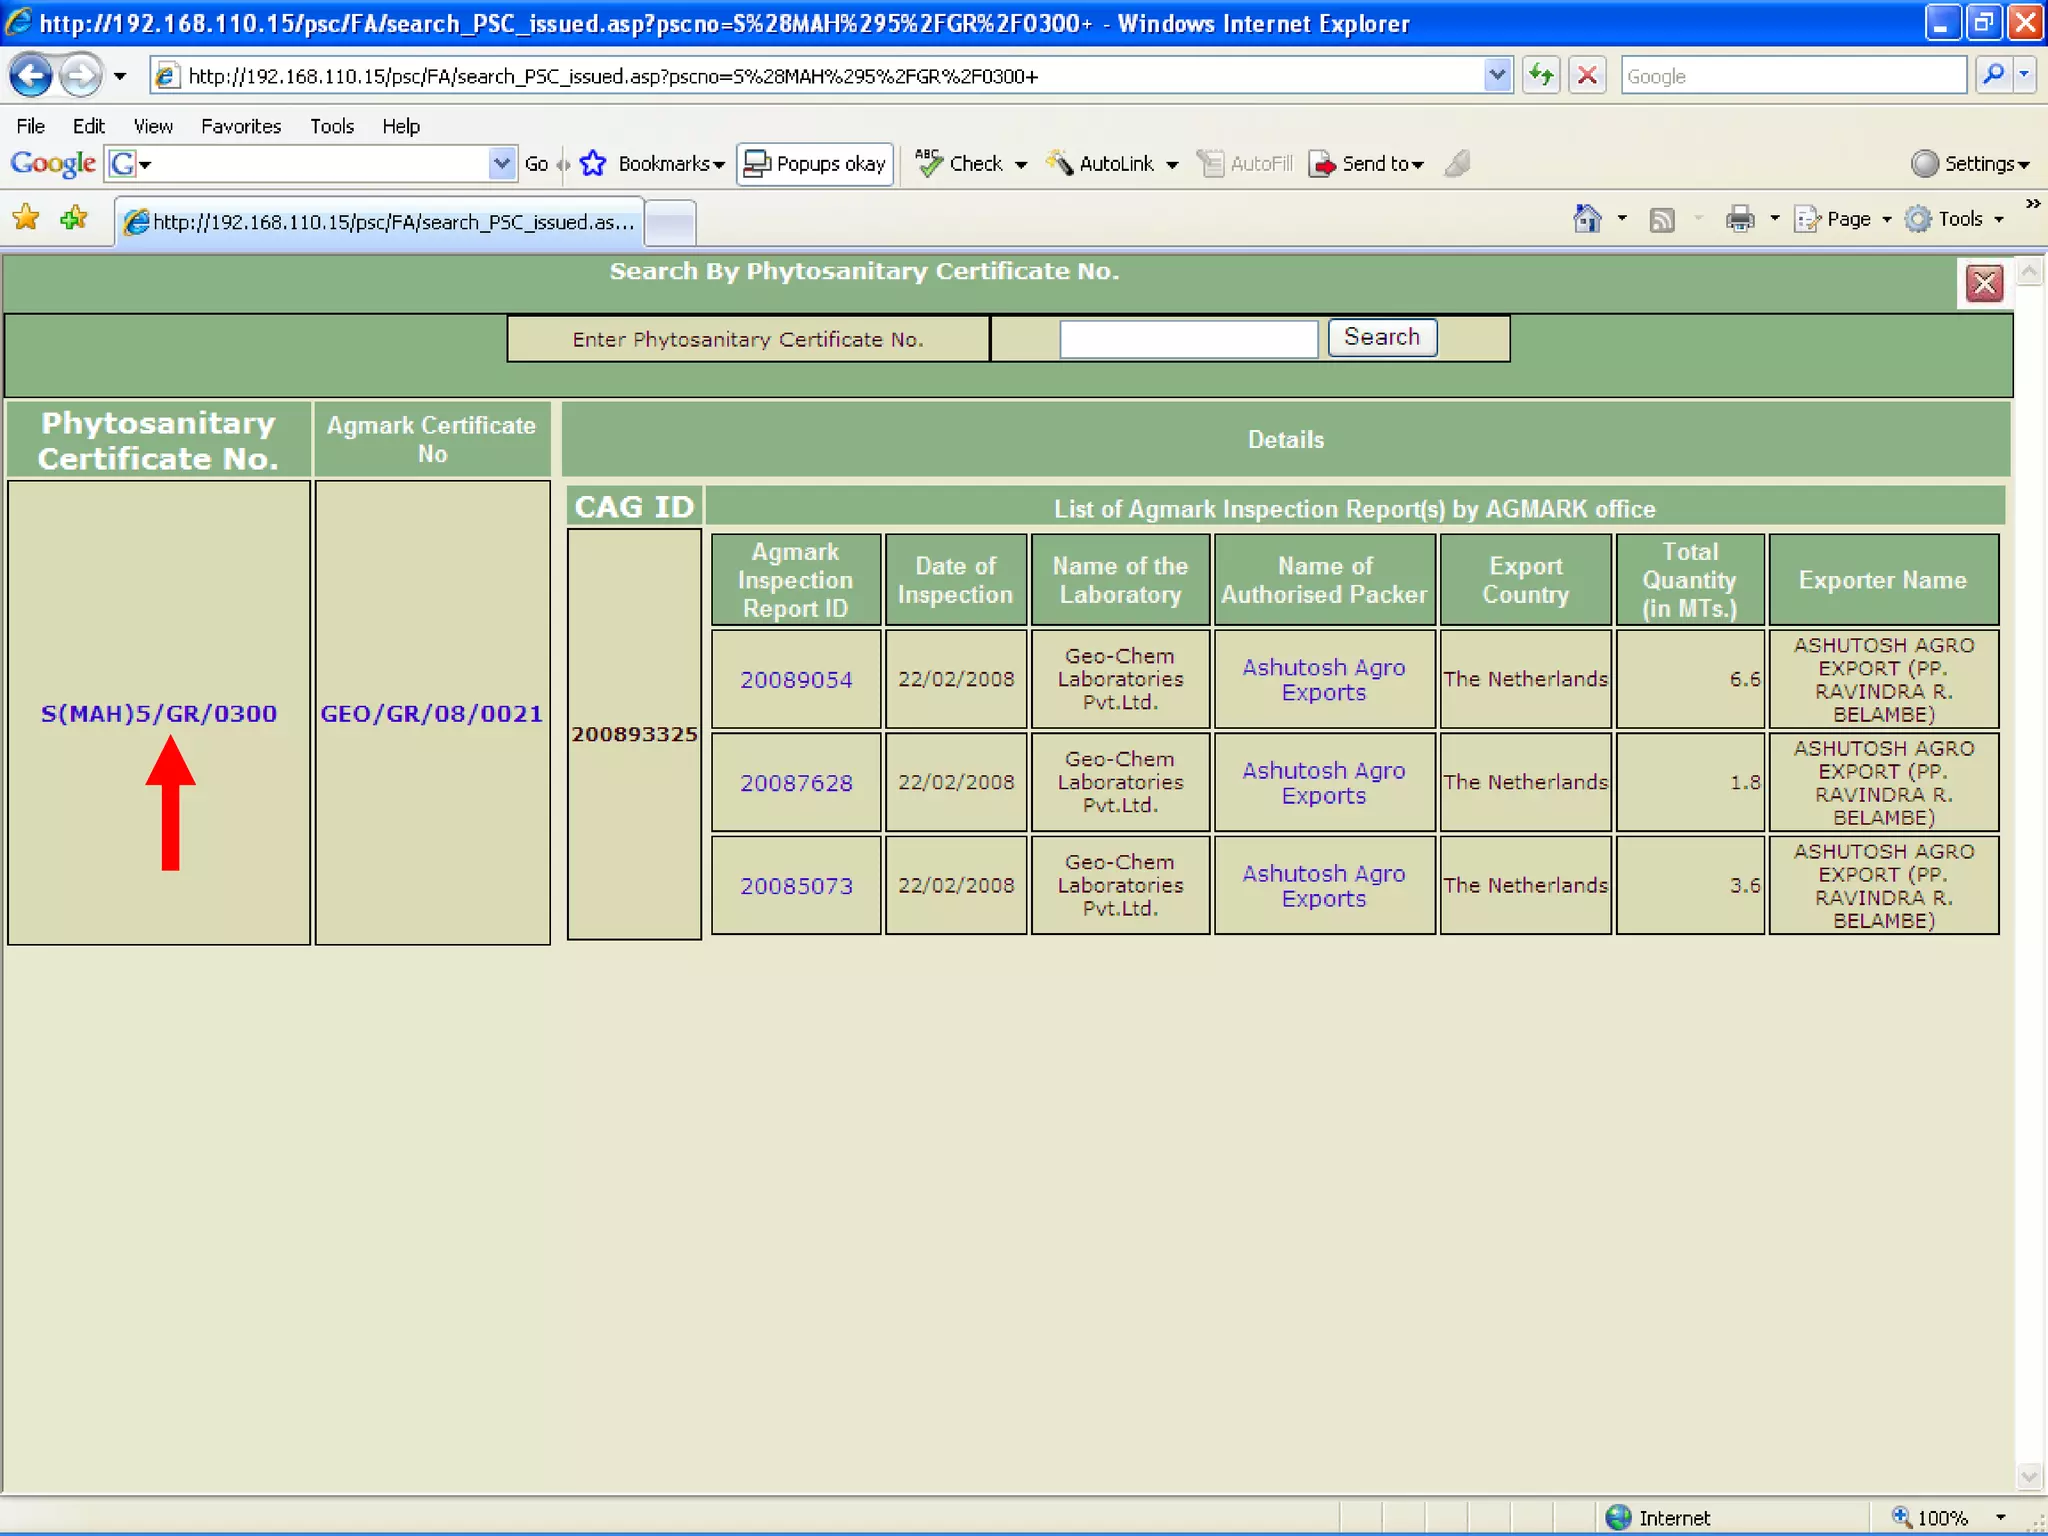Click the Print icon

[x=1740, y=219]
